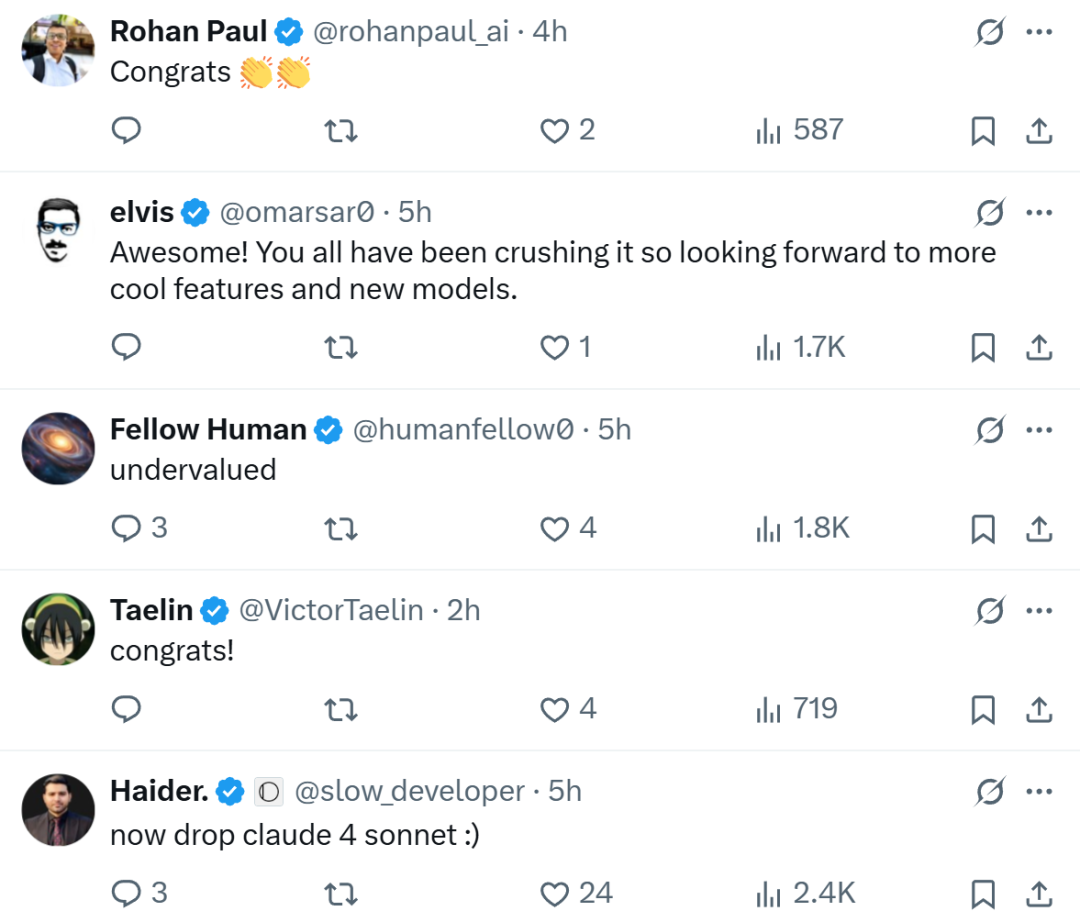Viewport: 1080px width, 911px height.
Task: Bookmark Taelin's congrats tweet
Action: point(983,710)
